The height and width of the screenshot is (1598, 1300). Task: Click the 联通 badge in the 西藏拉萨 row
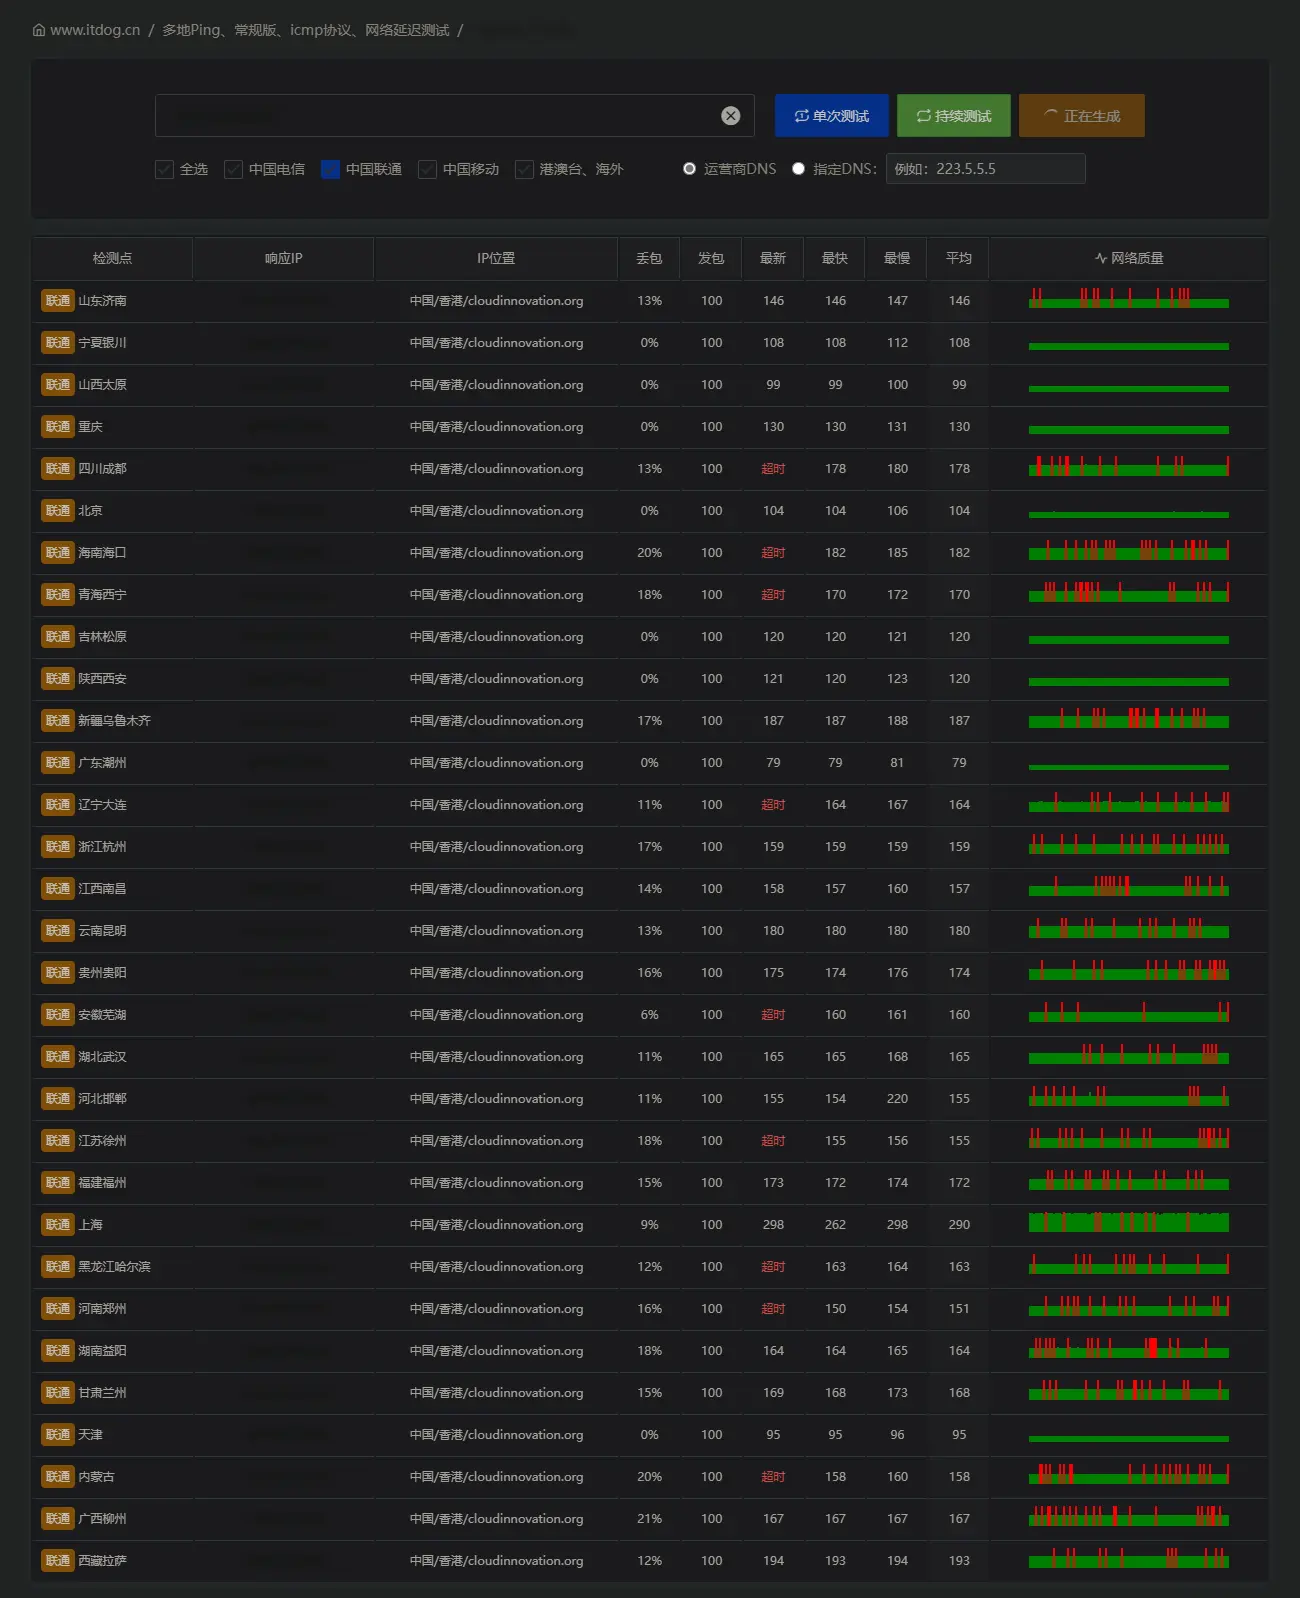point(58,1561)
